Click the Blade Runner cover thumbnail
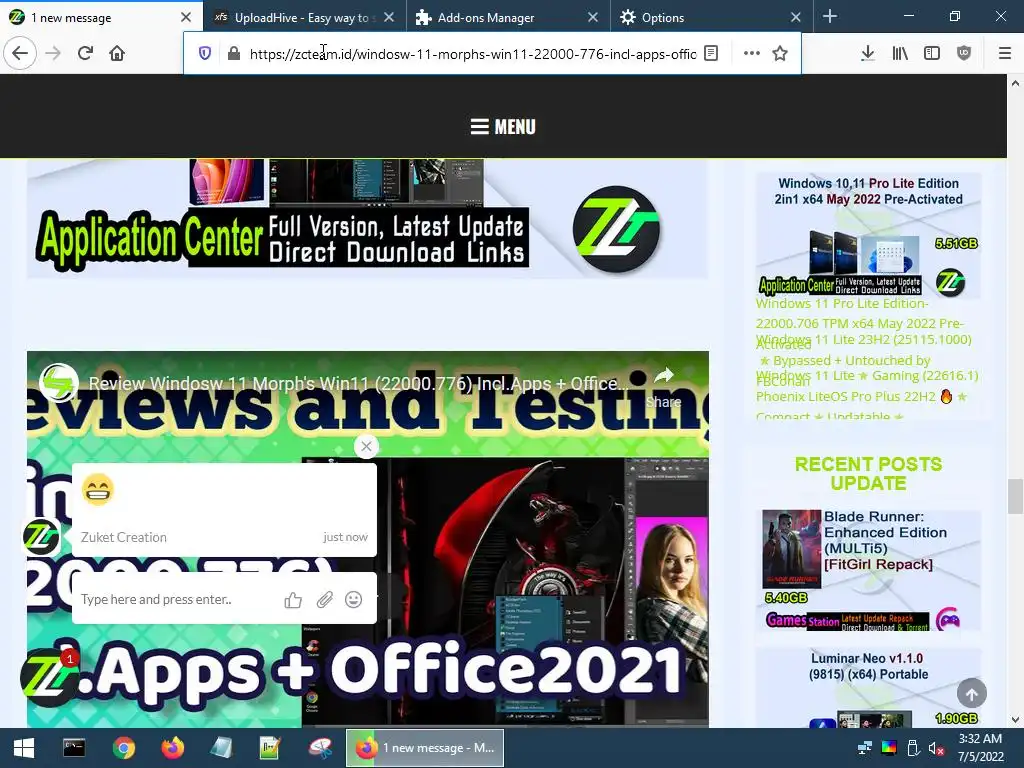The width and height of the screenshot is (1024, 768). (792, 549)
